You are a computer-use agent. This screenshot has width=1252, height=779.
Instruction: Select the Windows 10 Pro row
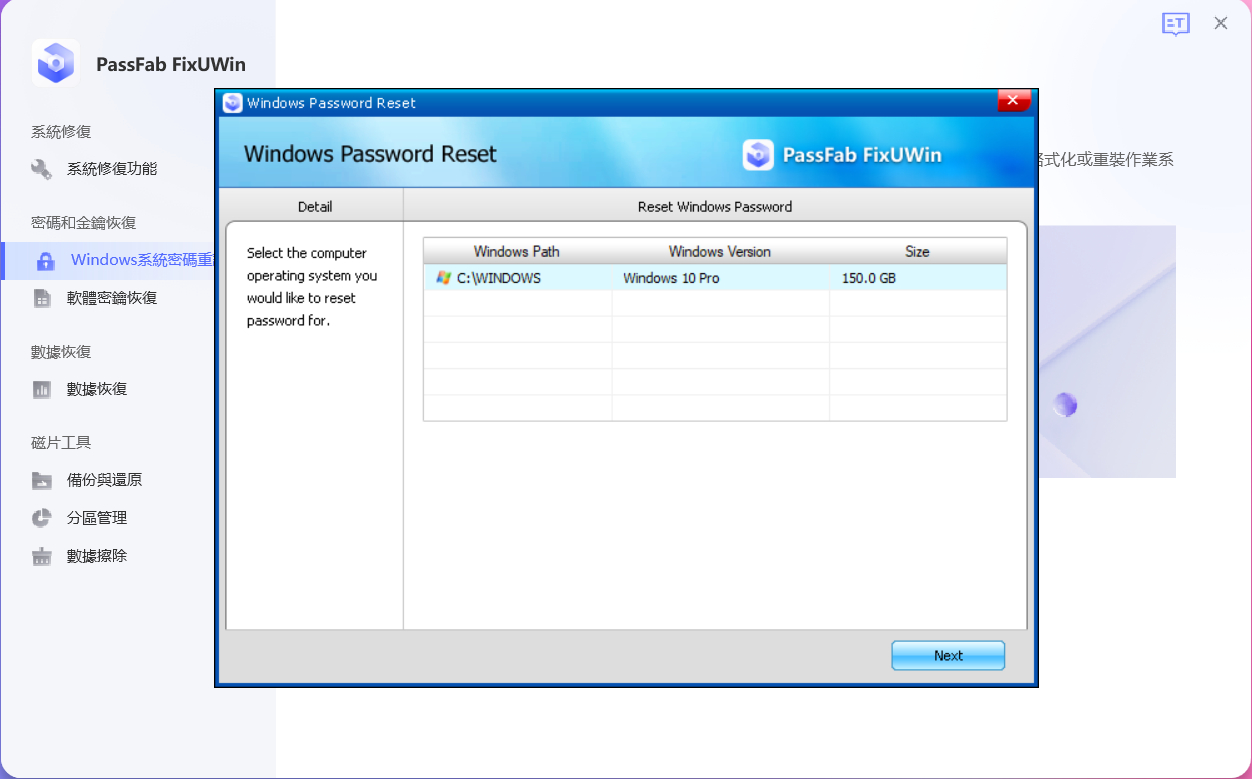(x=671, y=278)
